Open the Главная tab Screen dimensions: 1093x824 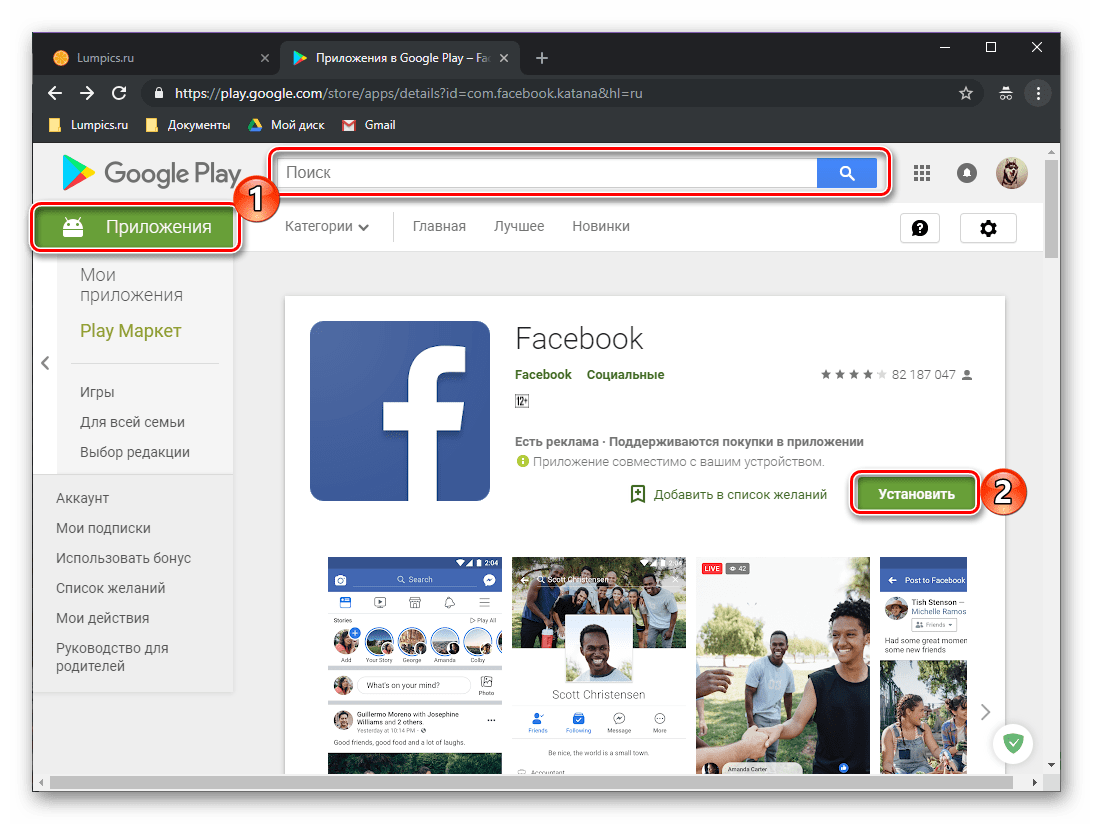439,227
